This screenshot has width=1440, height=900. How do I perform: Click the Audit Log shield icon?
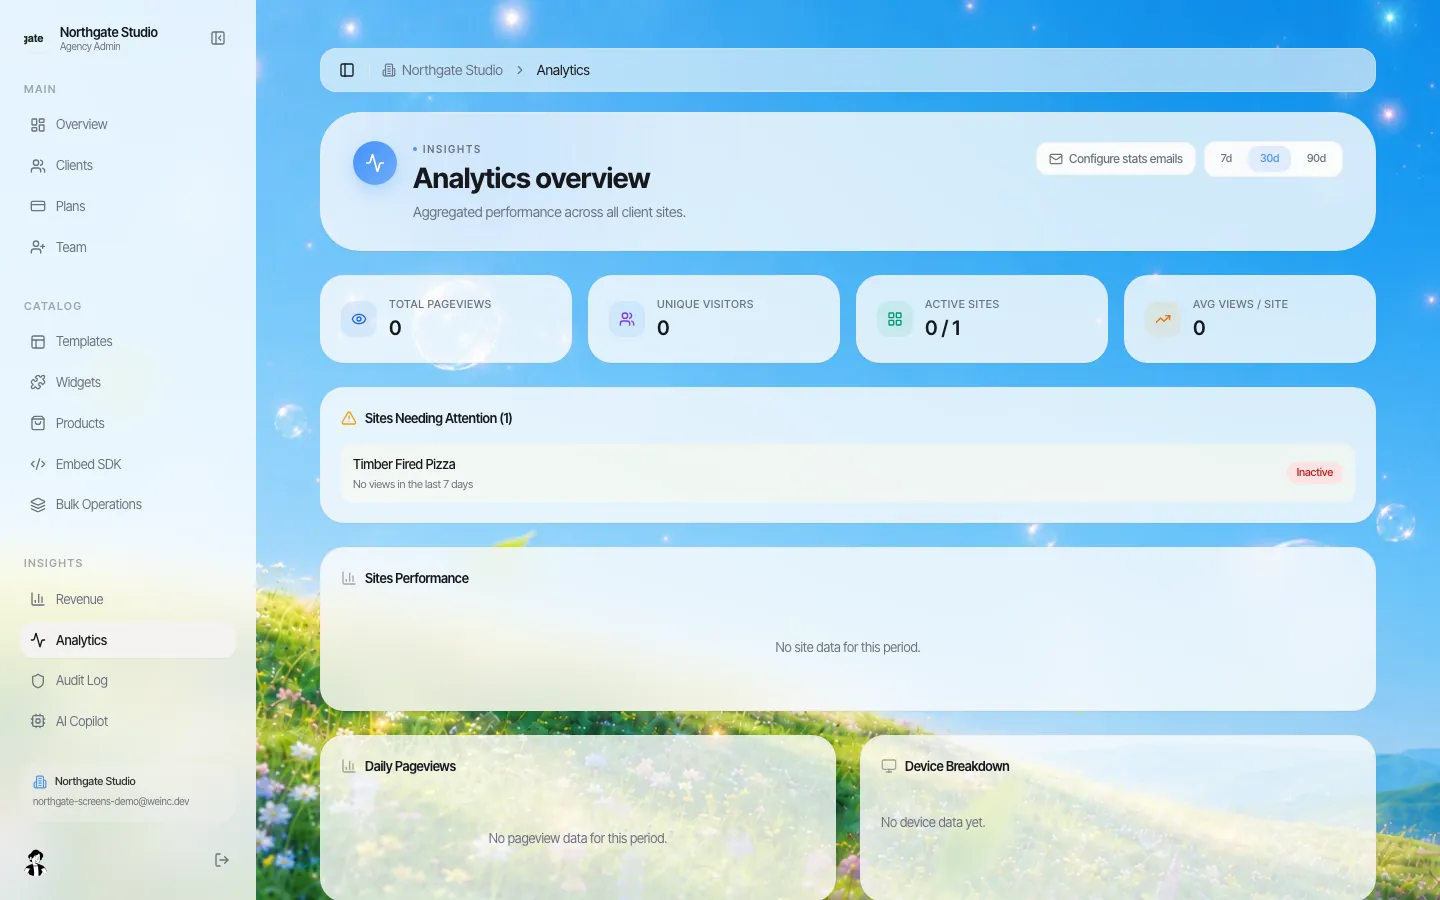38,681
